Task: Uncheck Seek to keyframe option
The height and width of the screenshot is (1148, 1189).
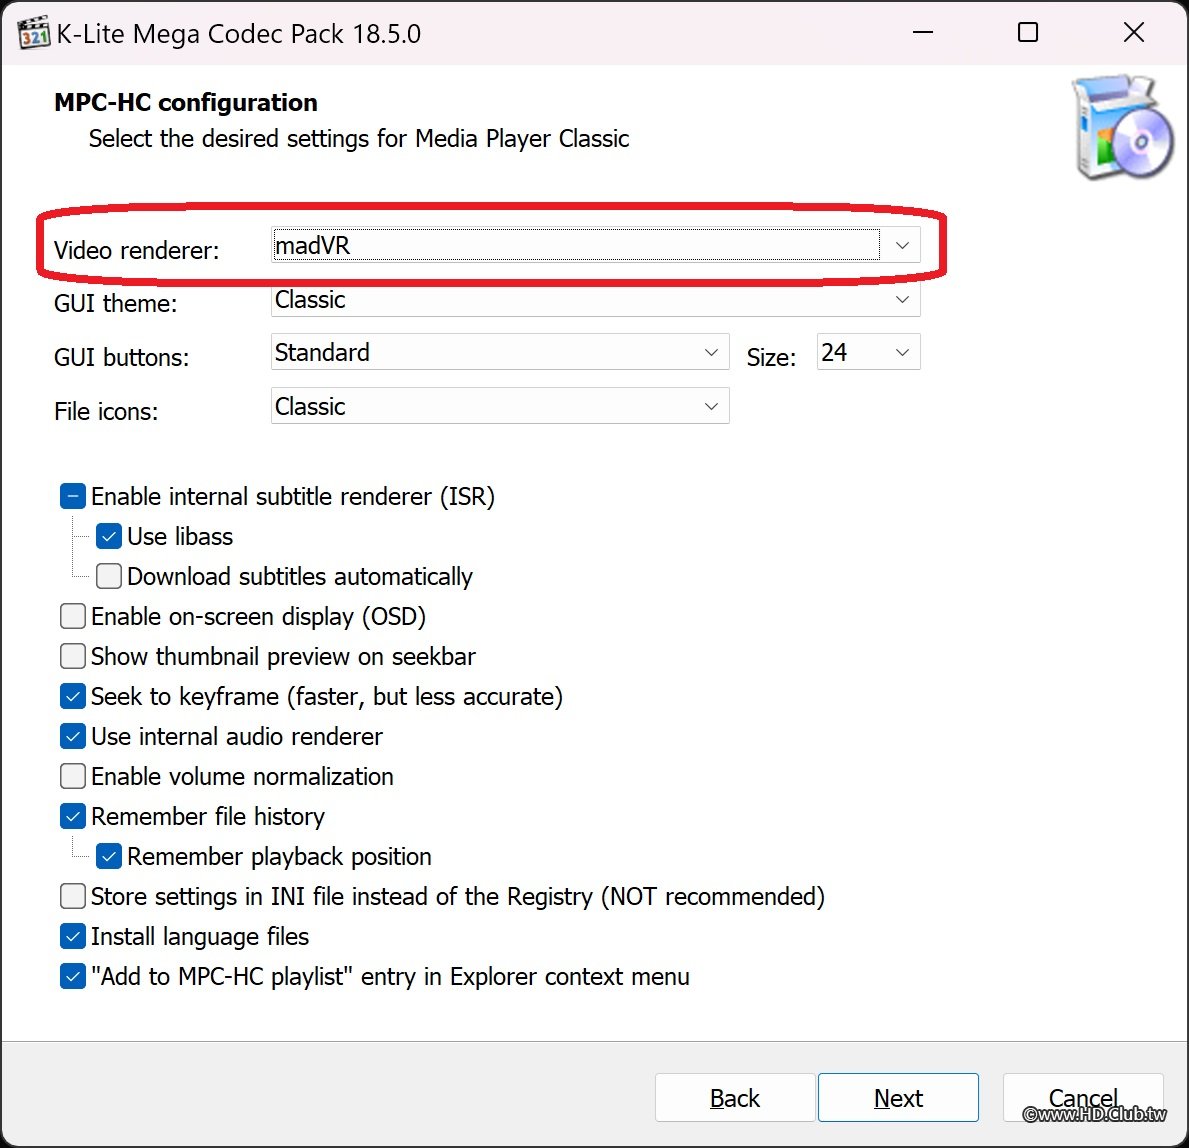Action: tap(73, 697)
